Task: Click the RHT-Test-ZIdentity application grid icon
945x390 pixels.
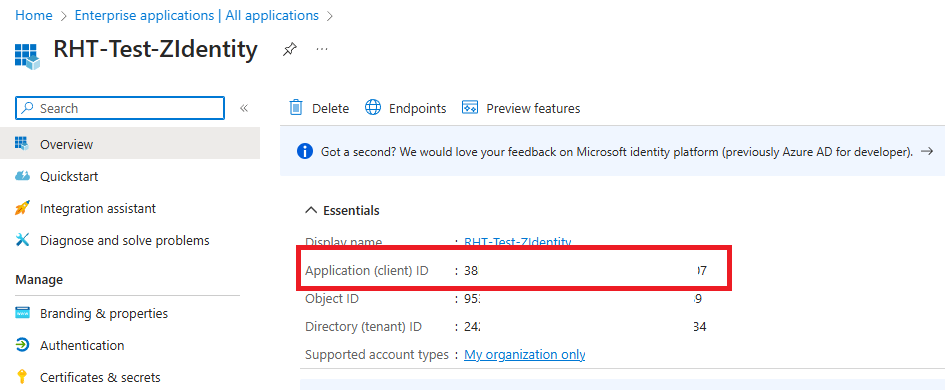Action: [27, 55]
